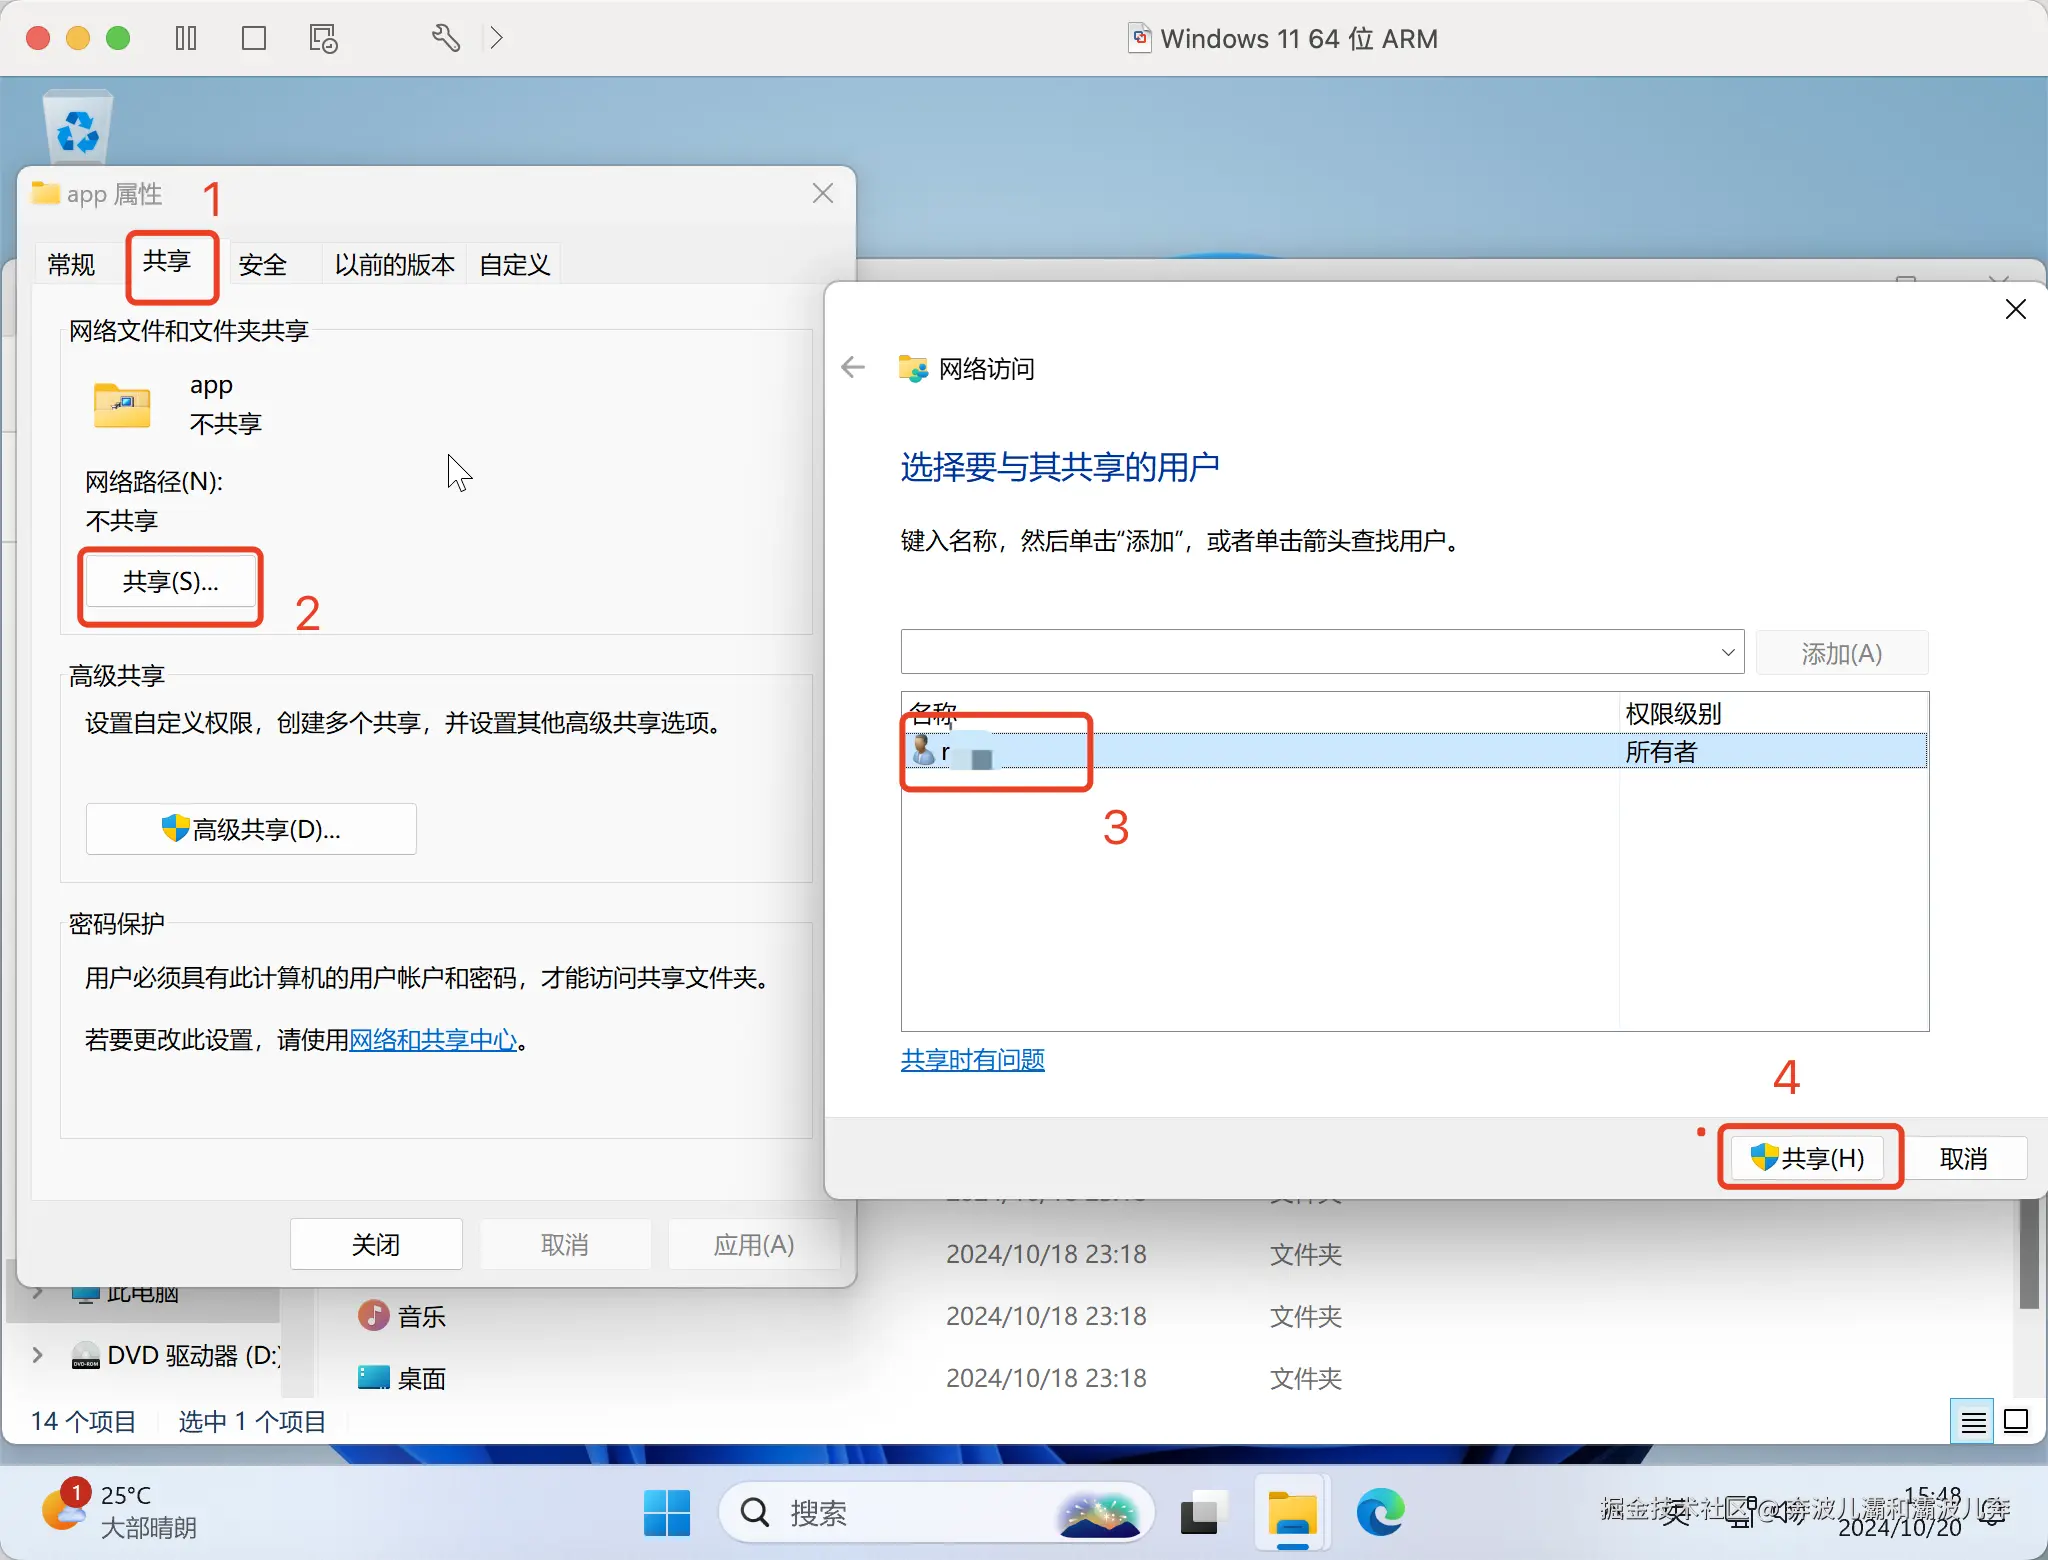Switch to the 安全 tab
Screen dimensions: 2048x1560
tap(263, 265)
